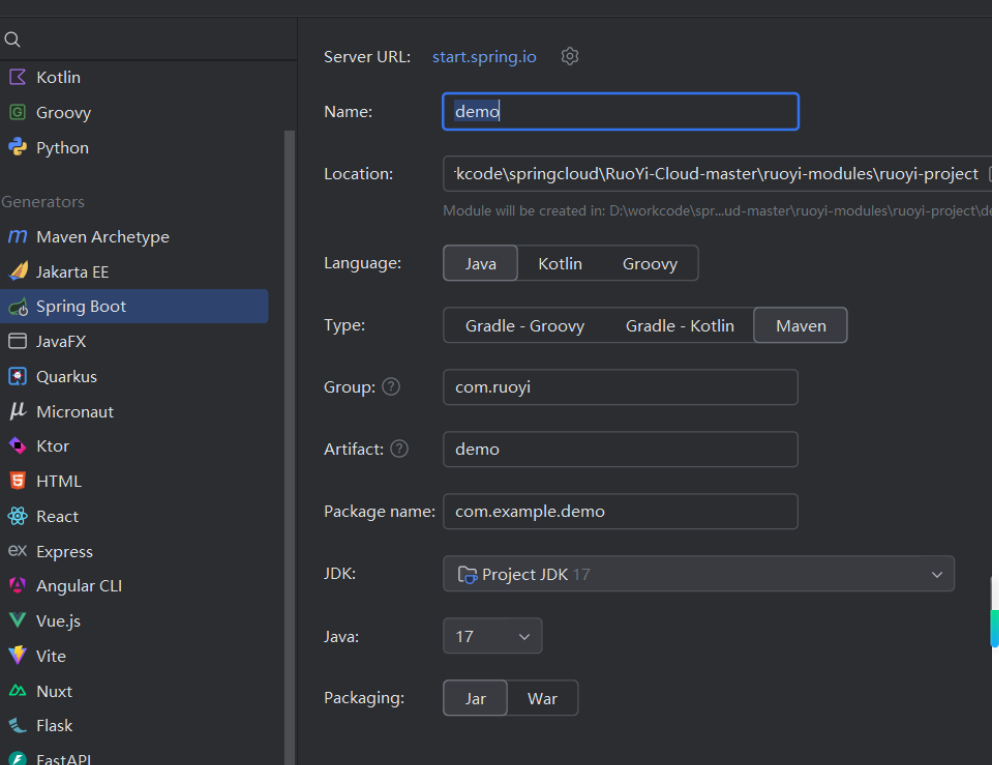Click the Quarkus logo icon
This screenshot has height=765, width=999.
(x=17, y=376)
